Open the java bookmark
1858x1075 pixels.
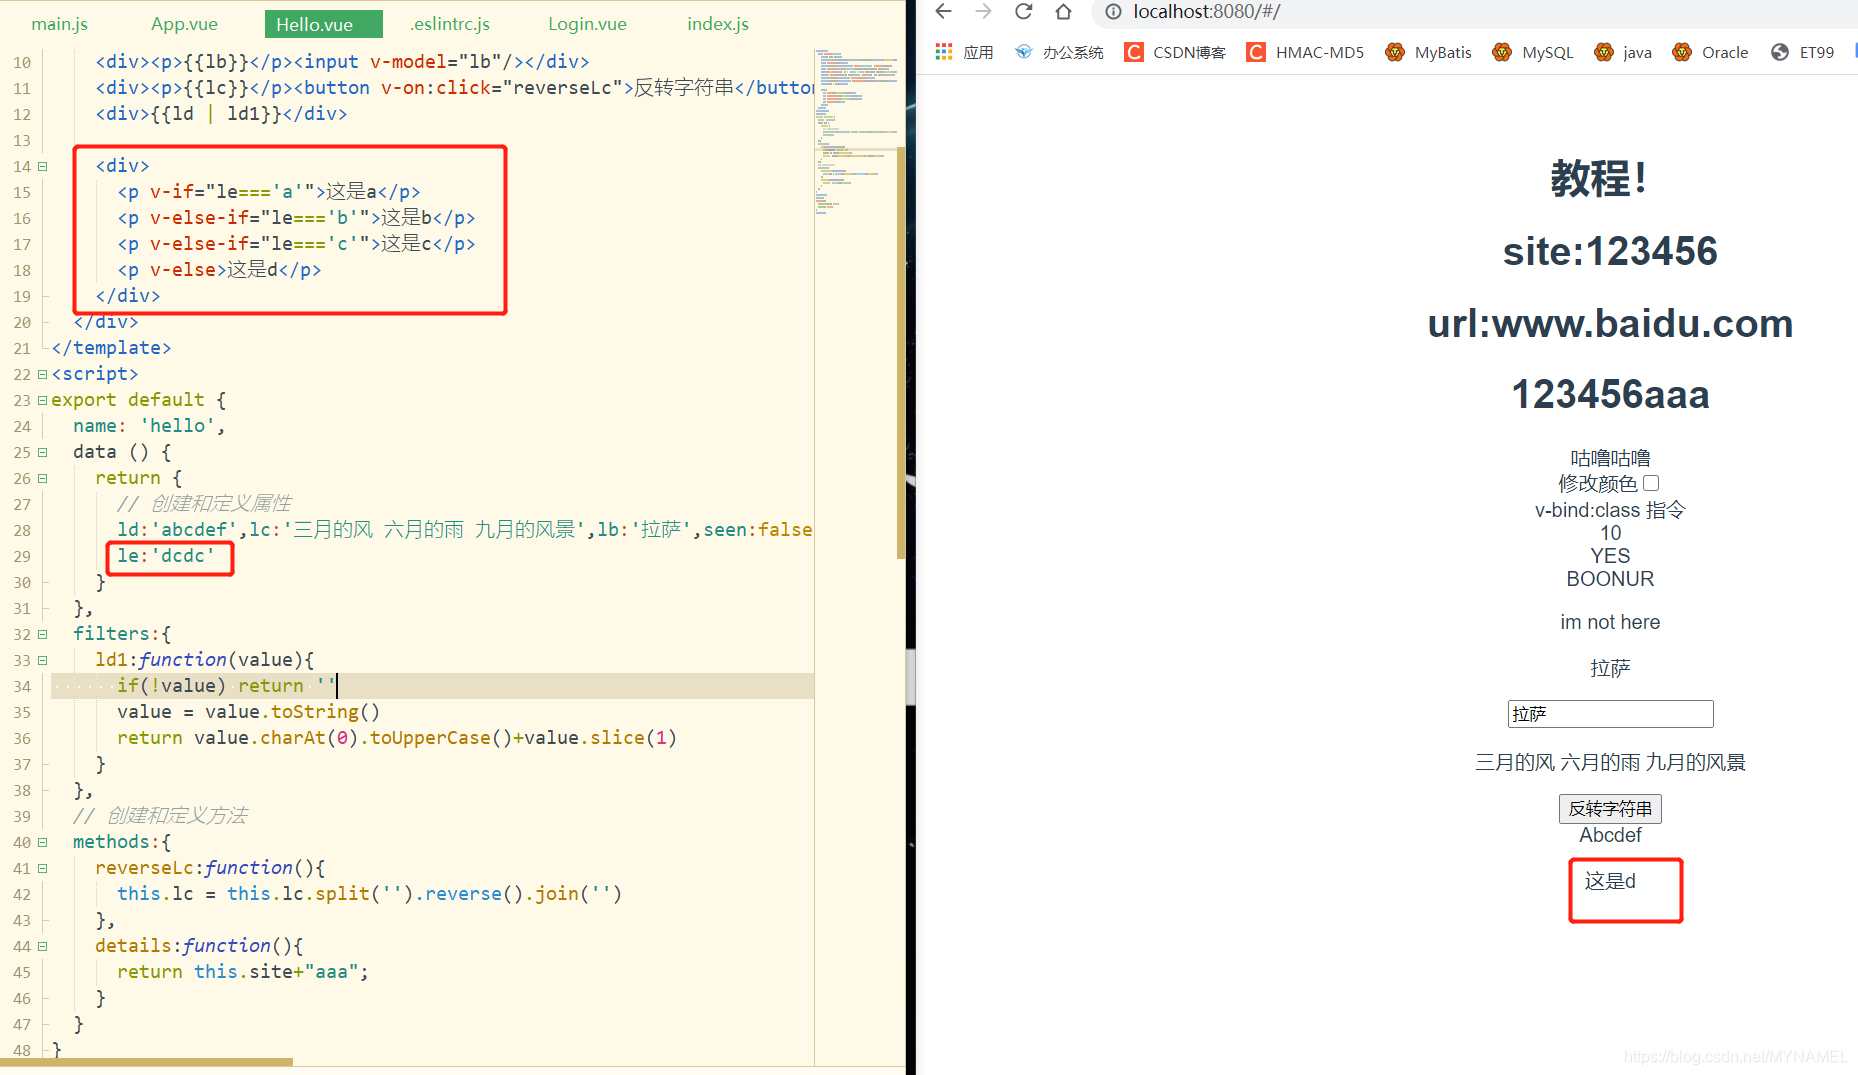(x=1623, y=52)
